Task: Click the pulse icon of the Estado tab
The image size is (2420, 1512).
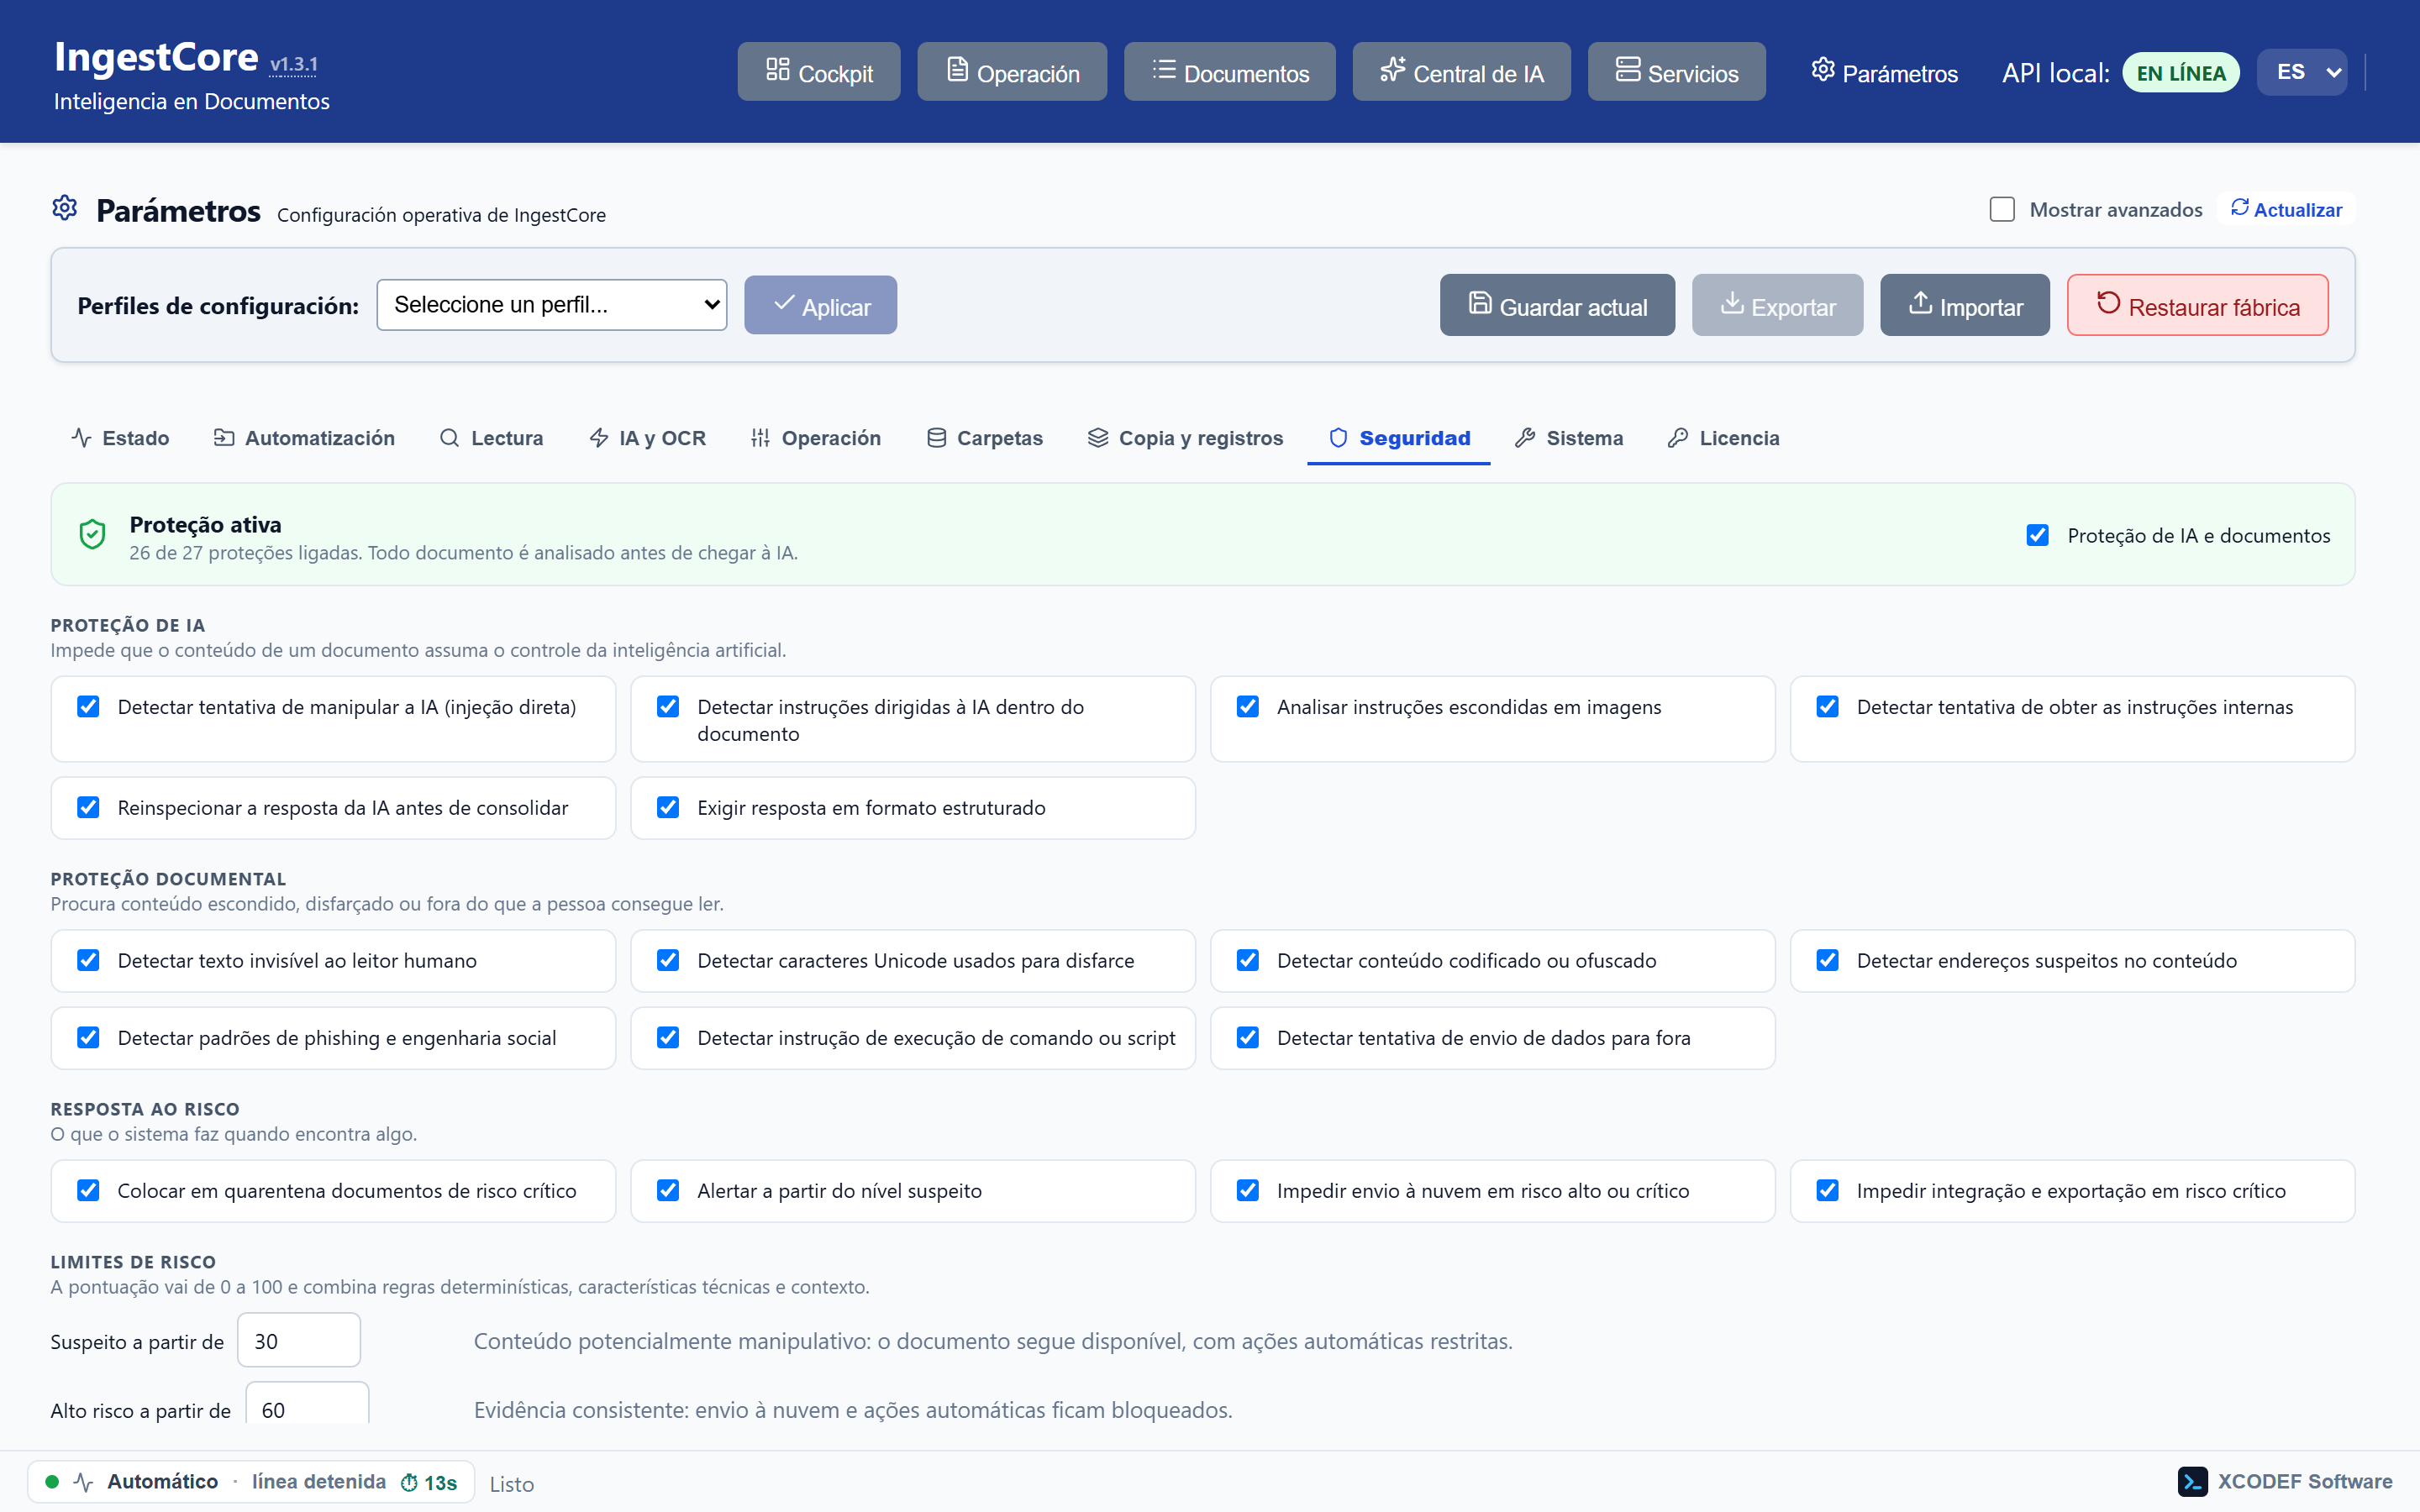Action: coord(82,438)
